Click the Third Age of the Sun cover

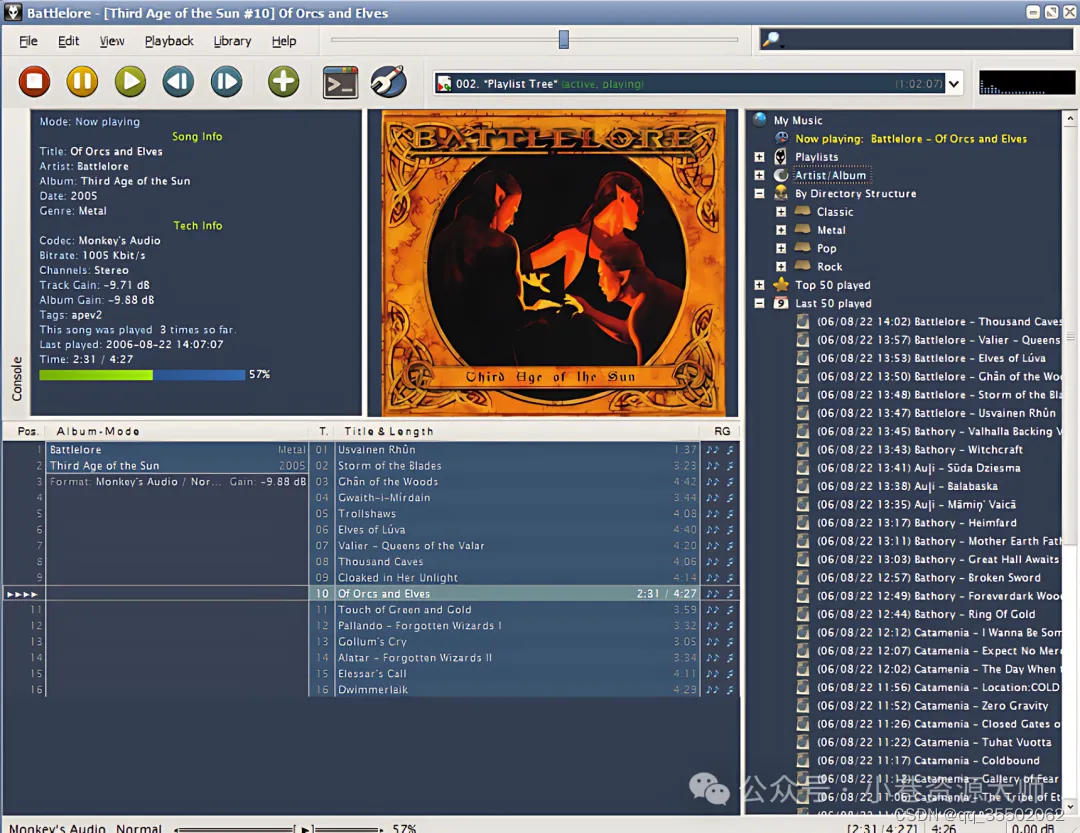(552, 263)
